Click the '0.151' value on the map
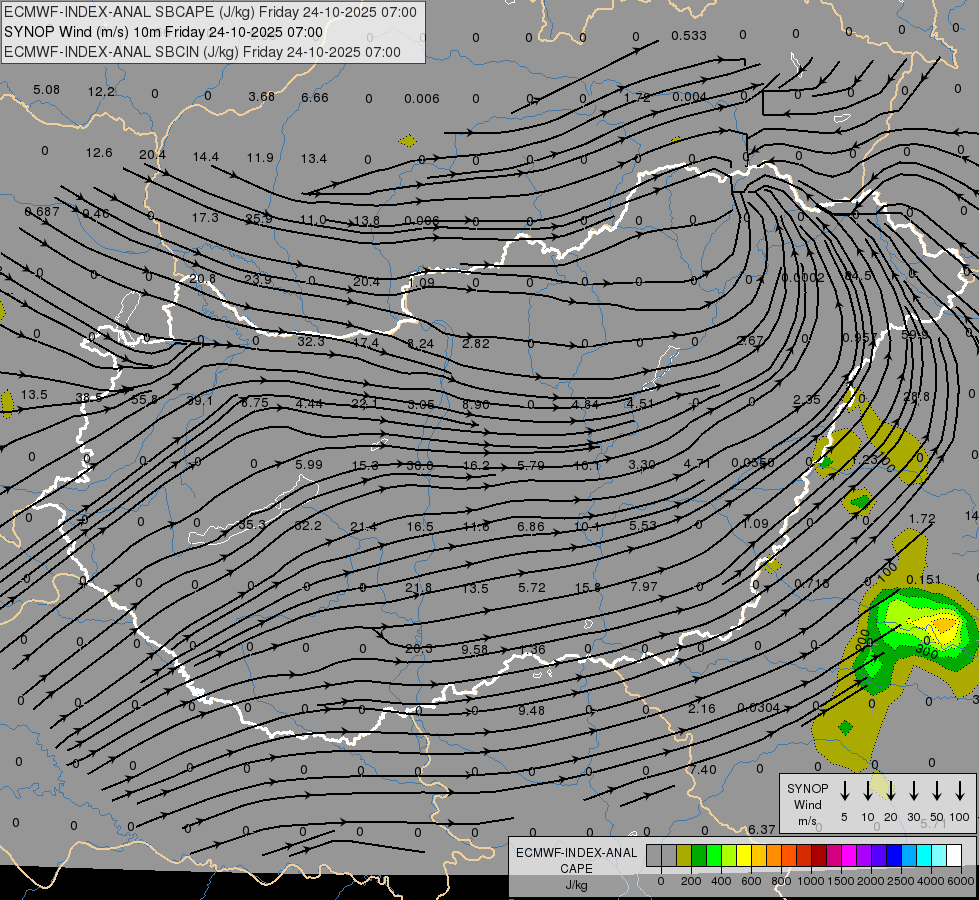This screenshot has height=900, width=979. click(923, 579)
